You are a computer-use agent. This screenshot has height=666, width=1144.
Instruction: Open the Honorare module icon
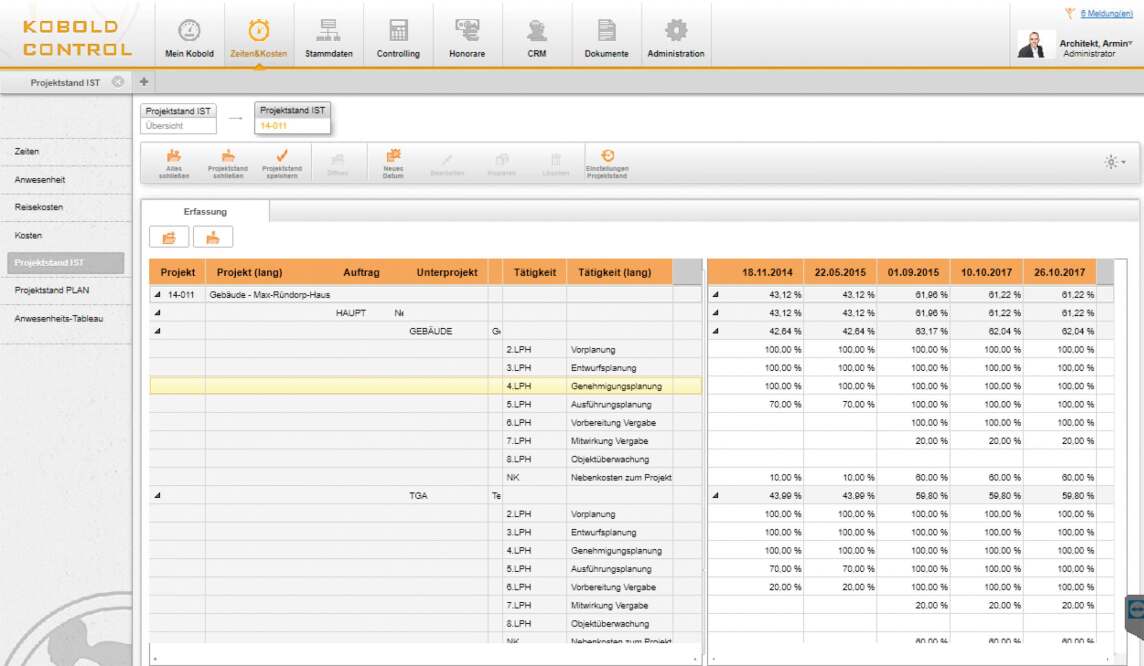(x=467, y=31)
